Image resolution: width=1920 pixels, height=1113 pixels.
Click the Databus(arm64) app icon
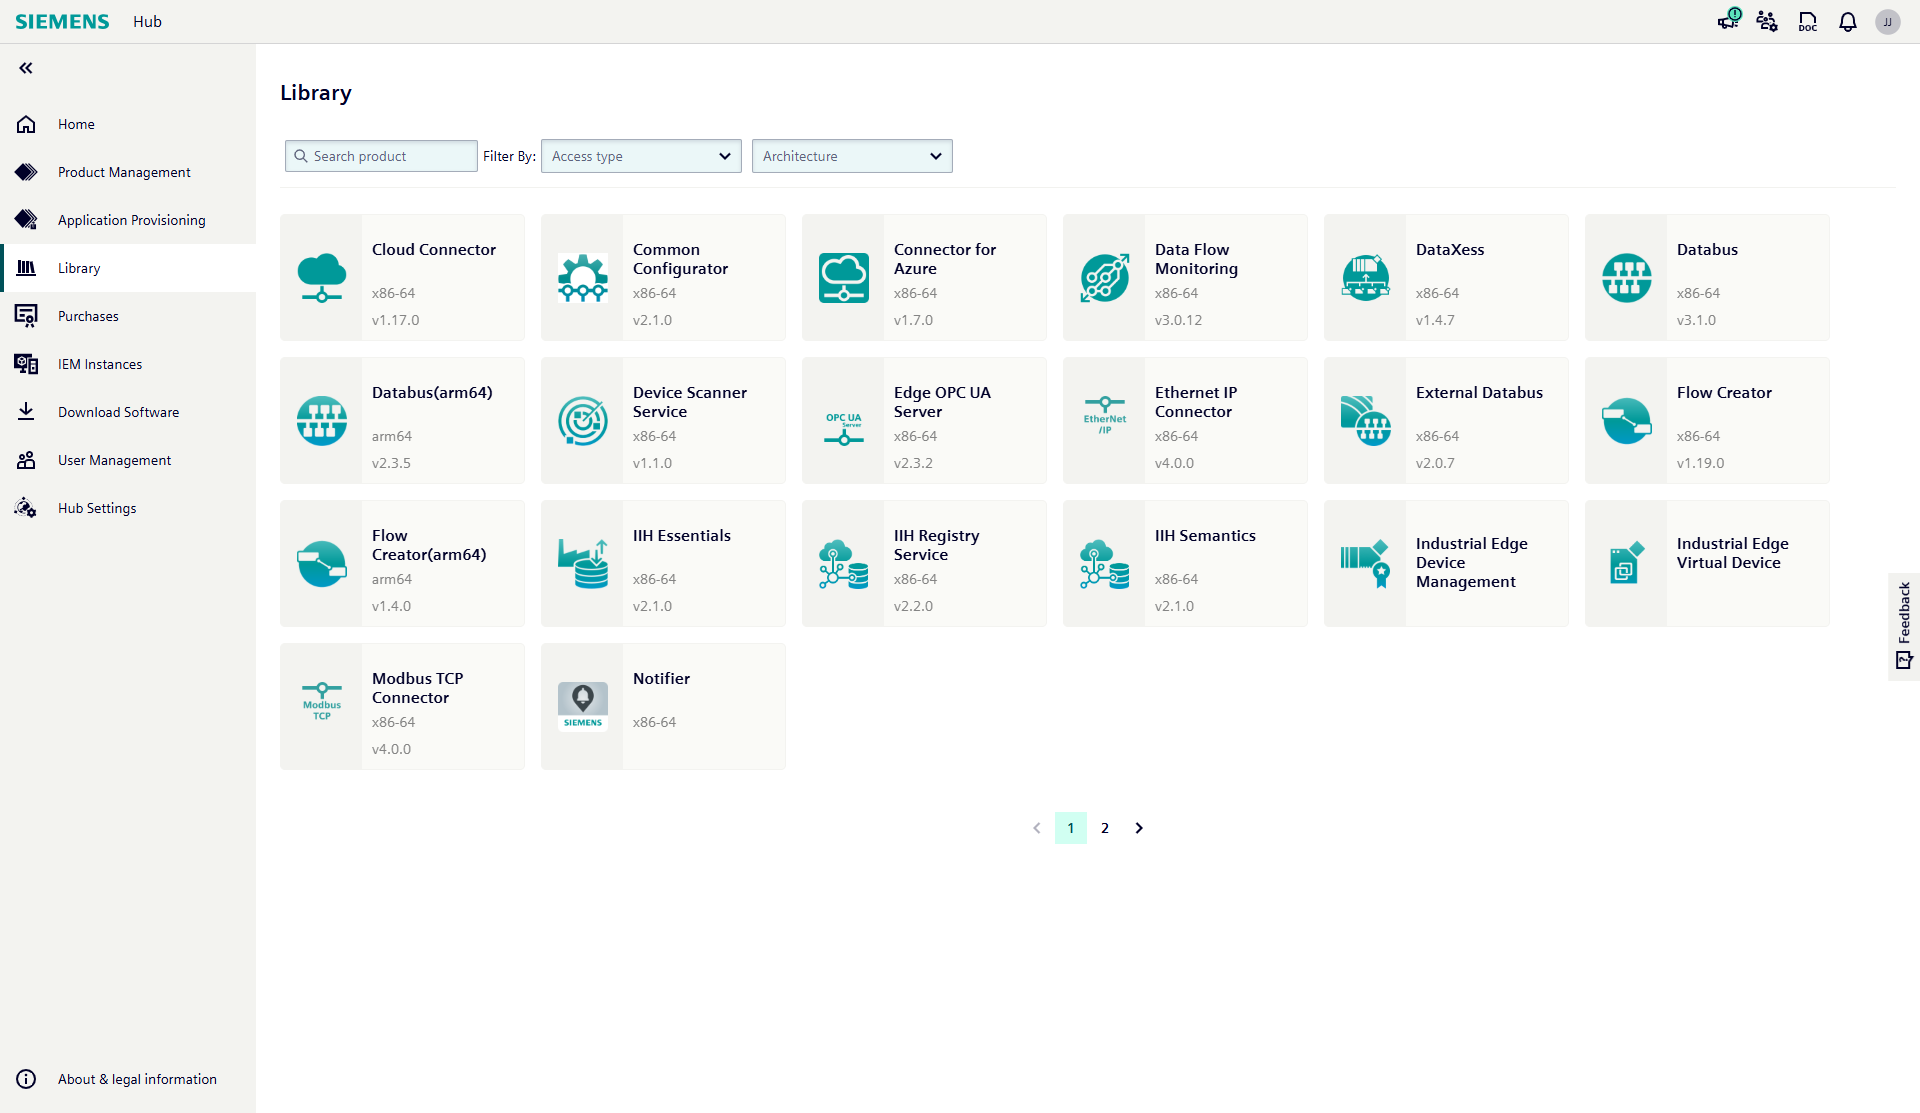322,421
